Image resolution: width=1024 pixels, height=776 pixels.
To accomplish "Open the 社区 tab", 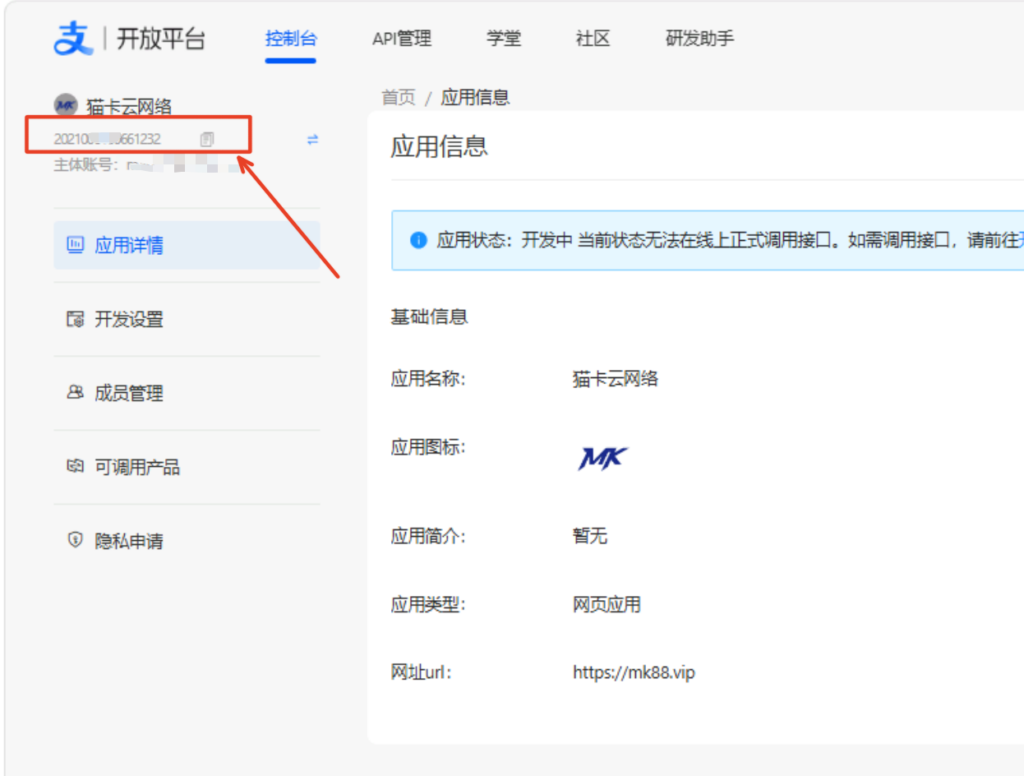I will 592,39.
